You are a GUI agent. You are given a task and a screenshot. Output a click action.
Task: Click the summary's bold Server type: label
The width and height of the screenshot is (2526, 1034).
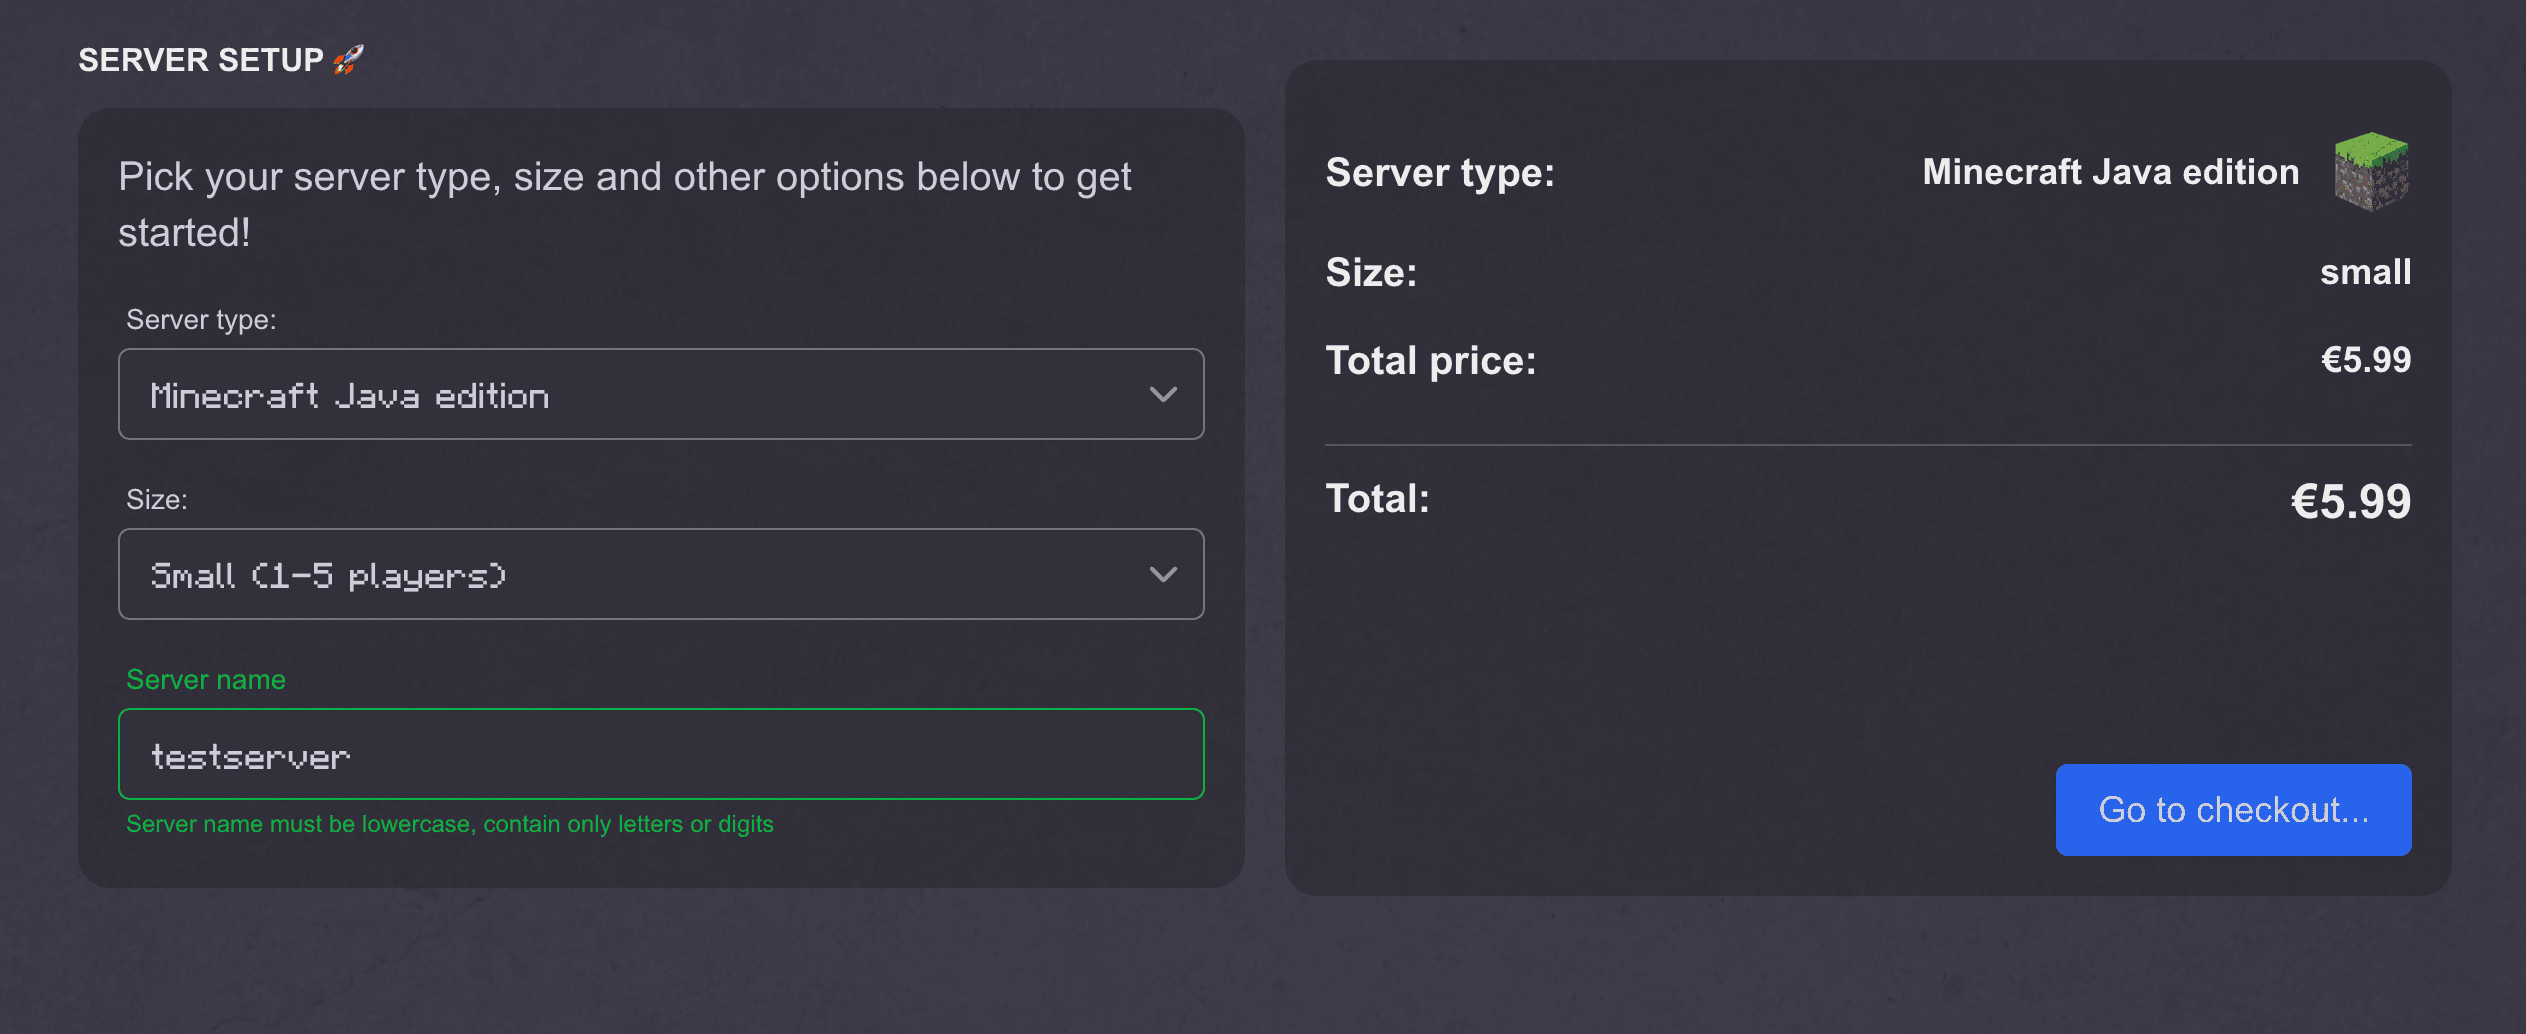coord(1440,173)
